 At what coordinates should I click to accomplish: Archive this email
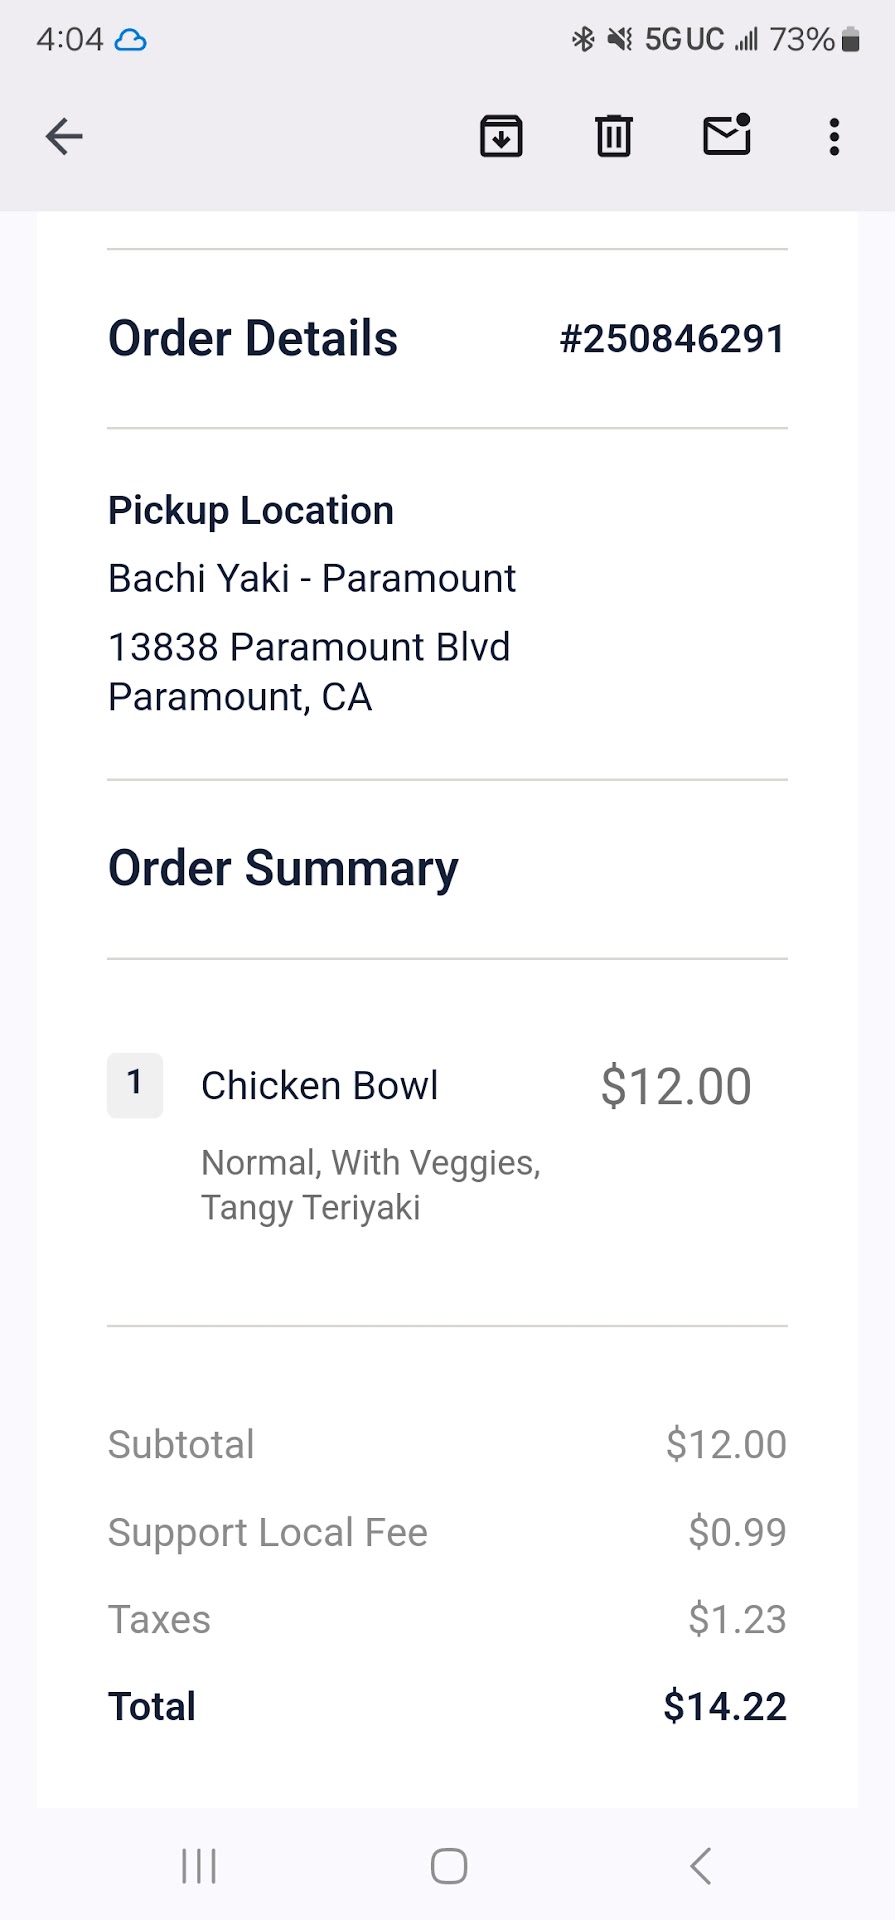tap(501, 136)
